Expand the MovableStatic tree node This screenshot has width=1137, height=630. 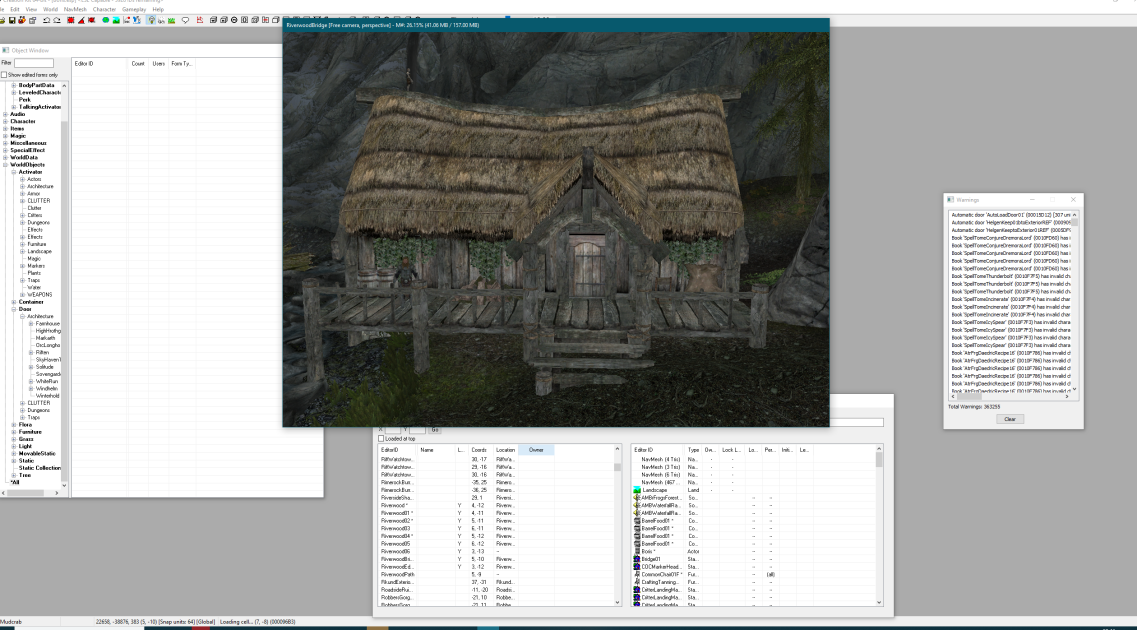point(14,454)
